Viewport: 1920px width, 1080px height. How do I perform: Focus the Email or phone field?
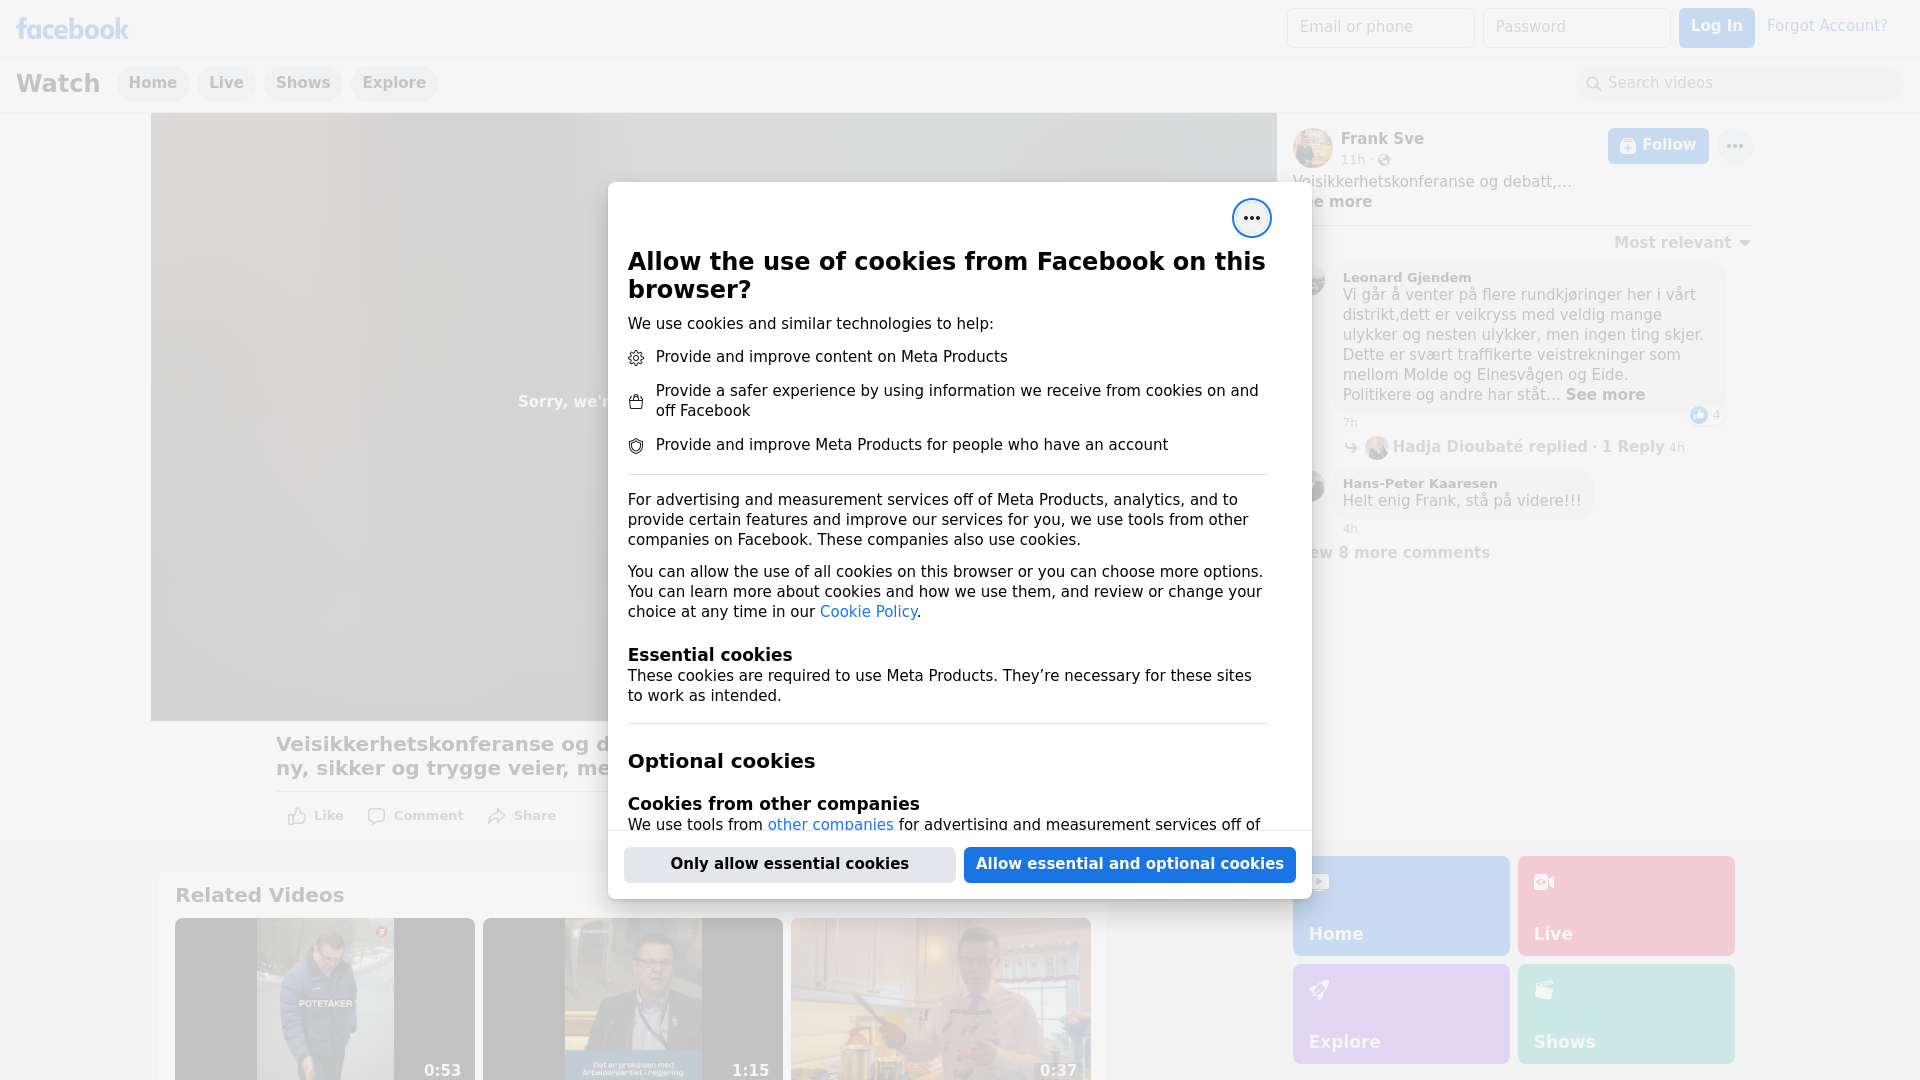pos(1381,27)
